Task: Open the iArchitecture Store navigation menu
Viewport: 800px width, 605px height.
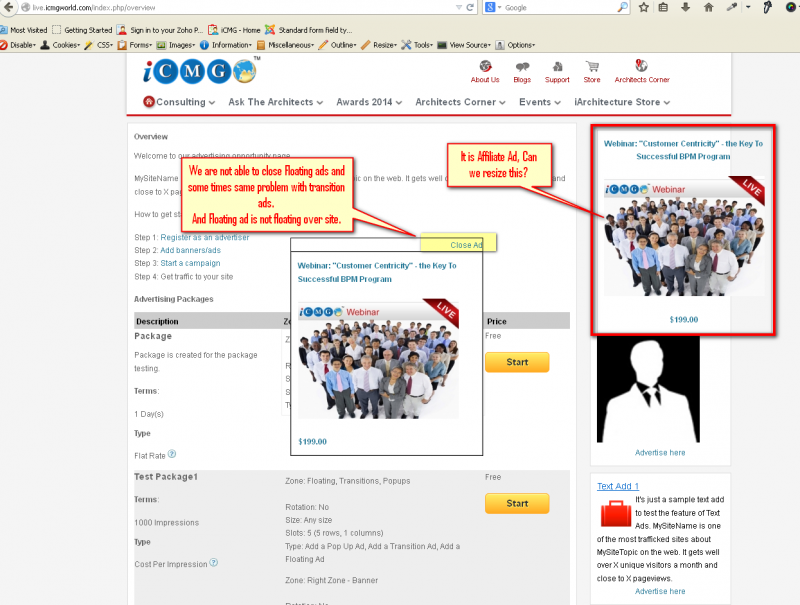Action: (x=622, y=102)
